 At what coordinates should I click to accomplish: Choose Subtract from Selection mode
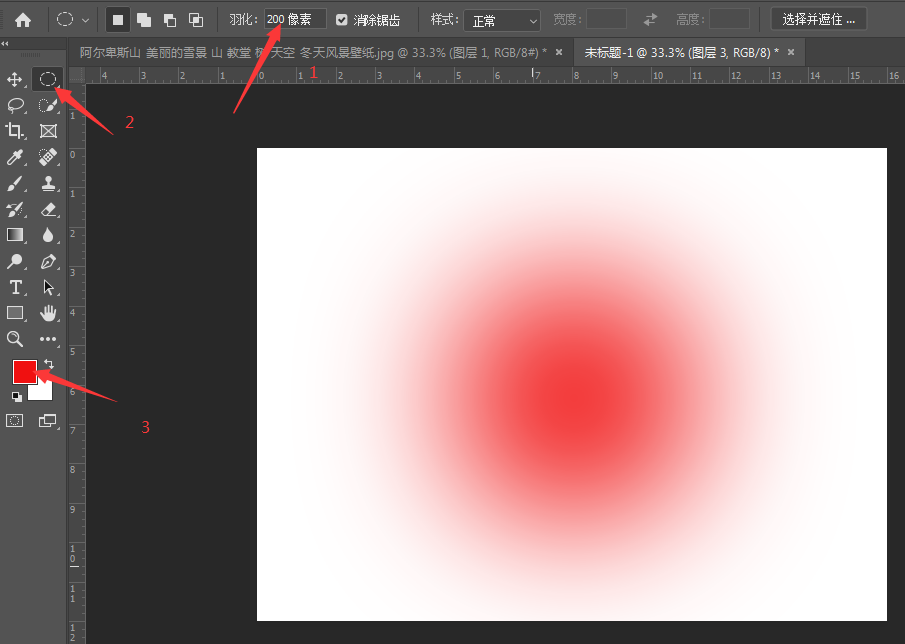pos(170,20)
